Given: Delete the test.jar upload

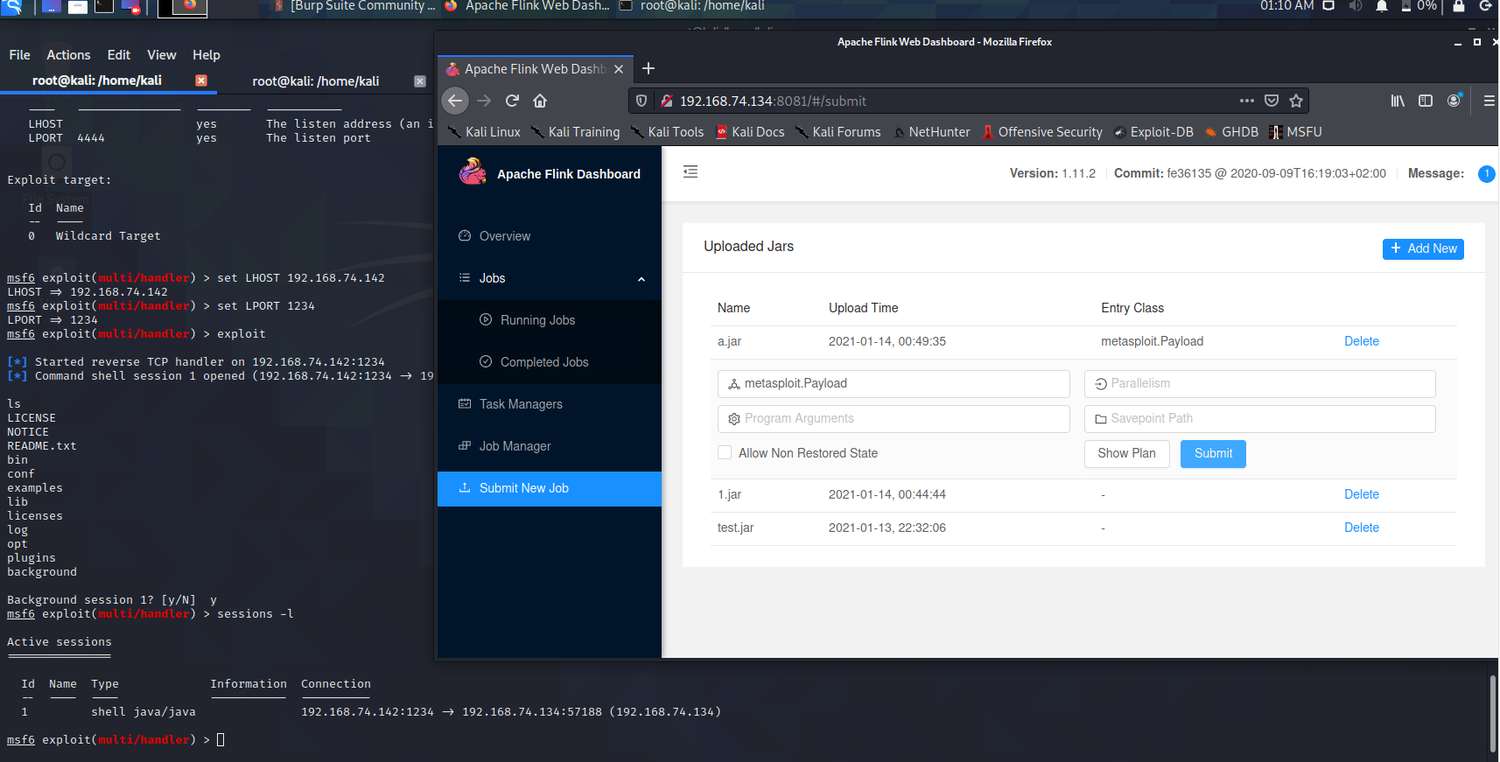Looking at the screenshot, I should (1361, 527).
